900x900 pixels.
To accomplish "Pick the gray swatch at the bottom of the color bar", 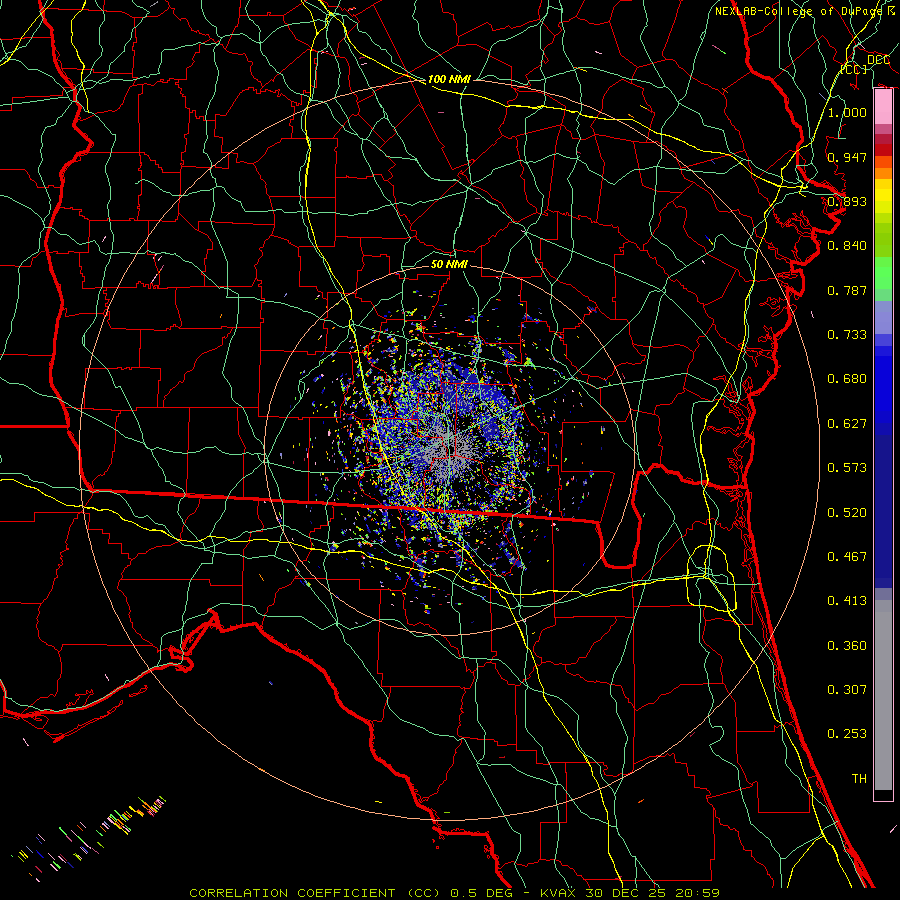I will [883, 695].
